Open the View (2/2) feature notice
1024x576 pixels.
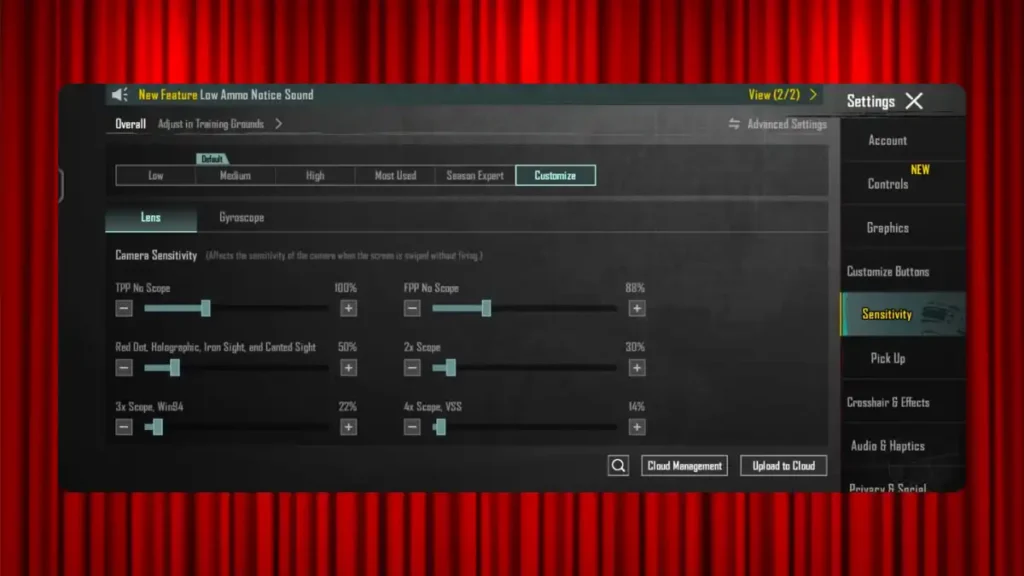click(773, 94)
